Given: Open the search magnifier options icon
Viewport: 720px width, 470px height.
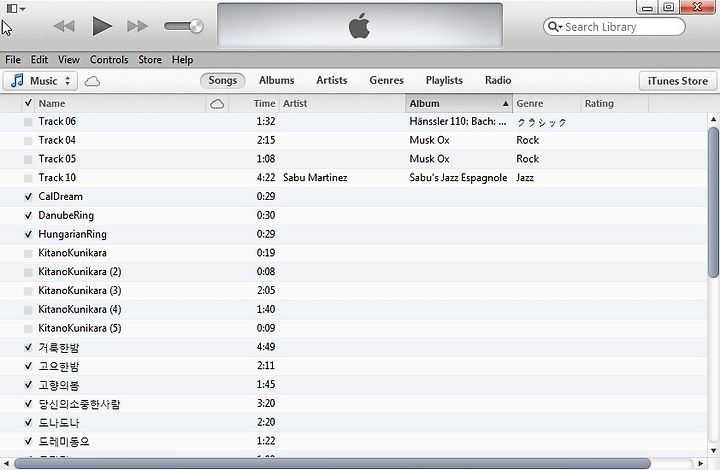Looking at the screenshot, I should 555,27.
